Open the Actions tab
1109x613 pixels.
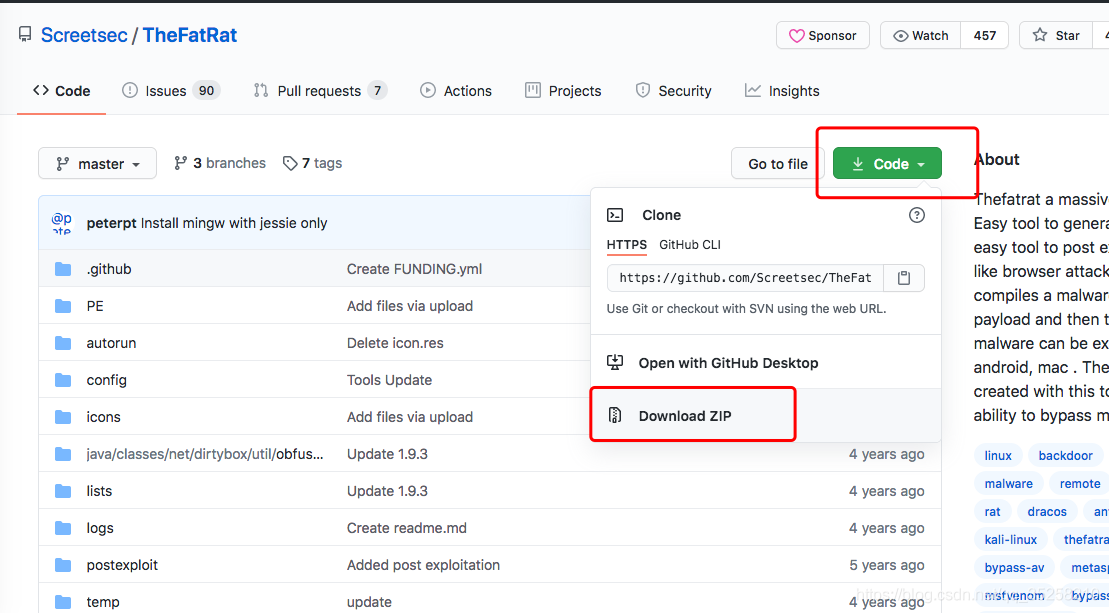[x=455, y=91]
